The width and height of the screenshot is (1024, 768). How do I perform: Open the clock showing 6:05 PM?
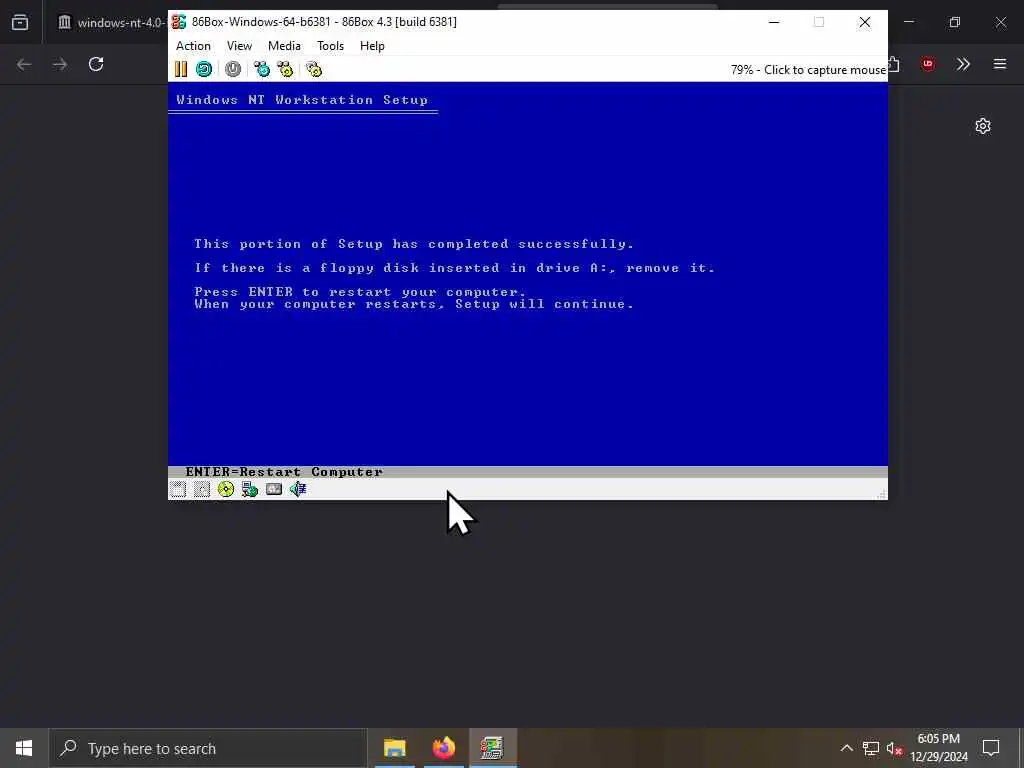938,748
